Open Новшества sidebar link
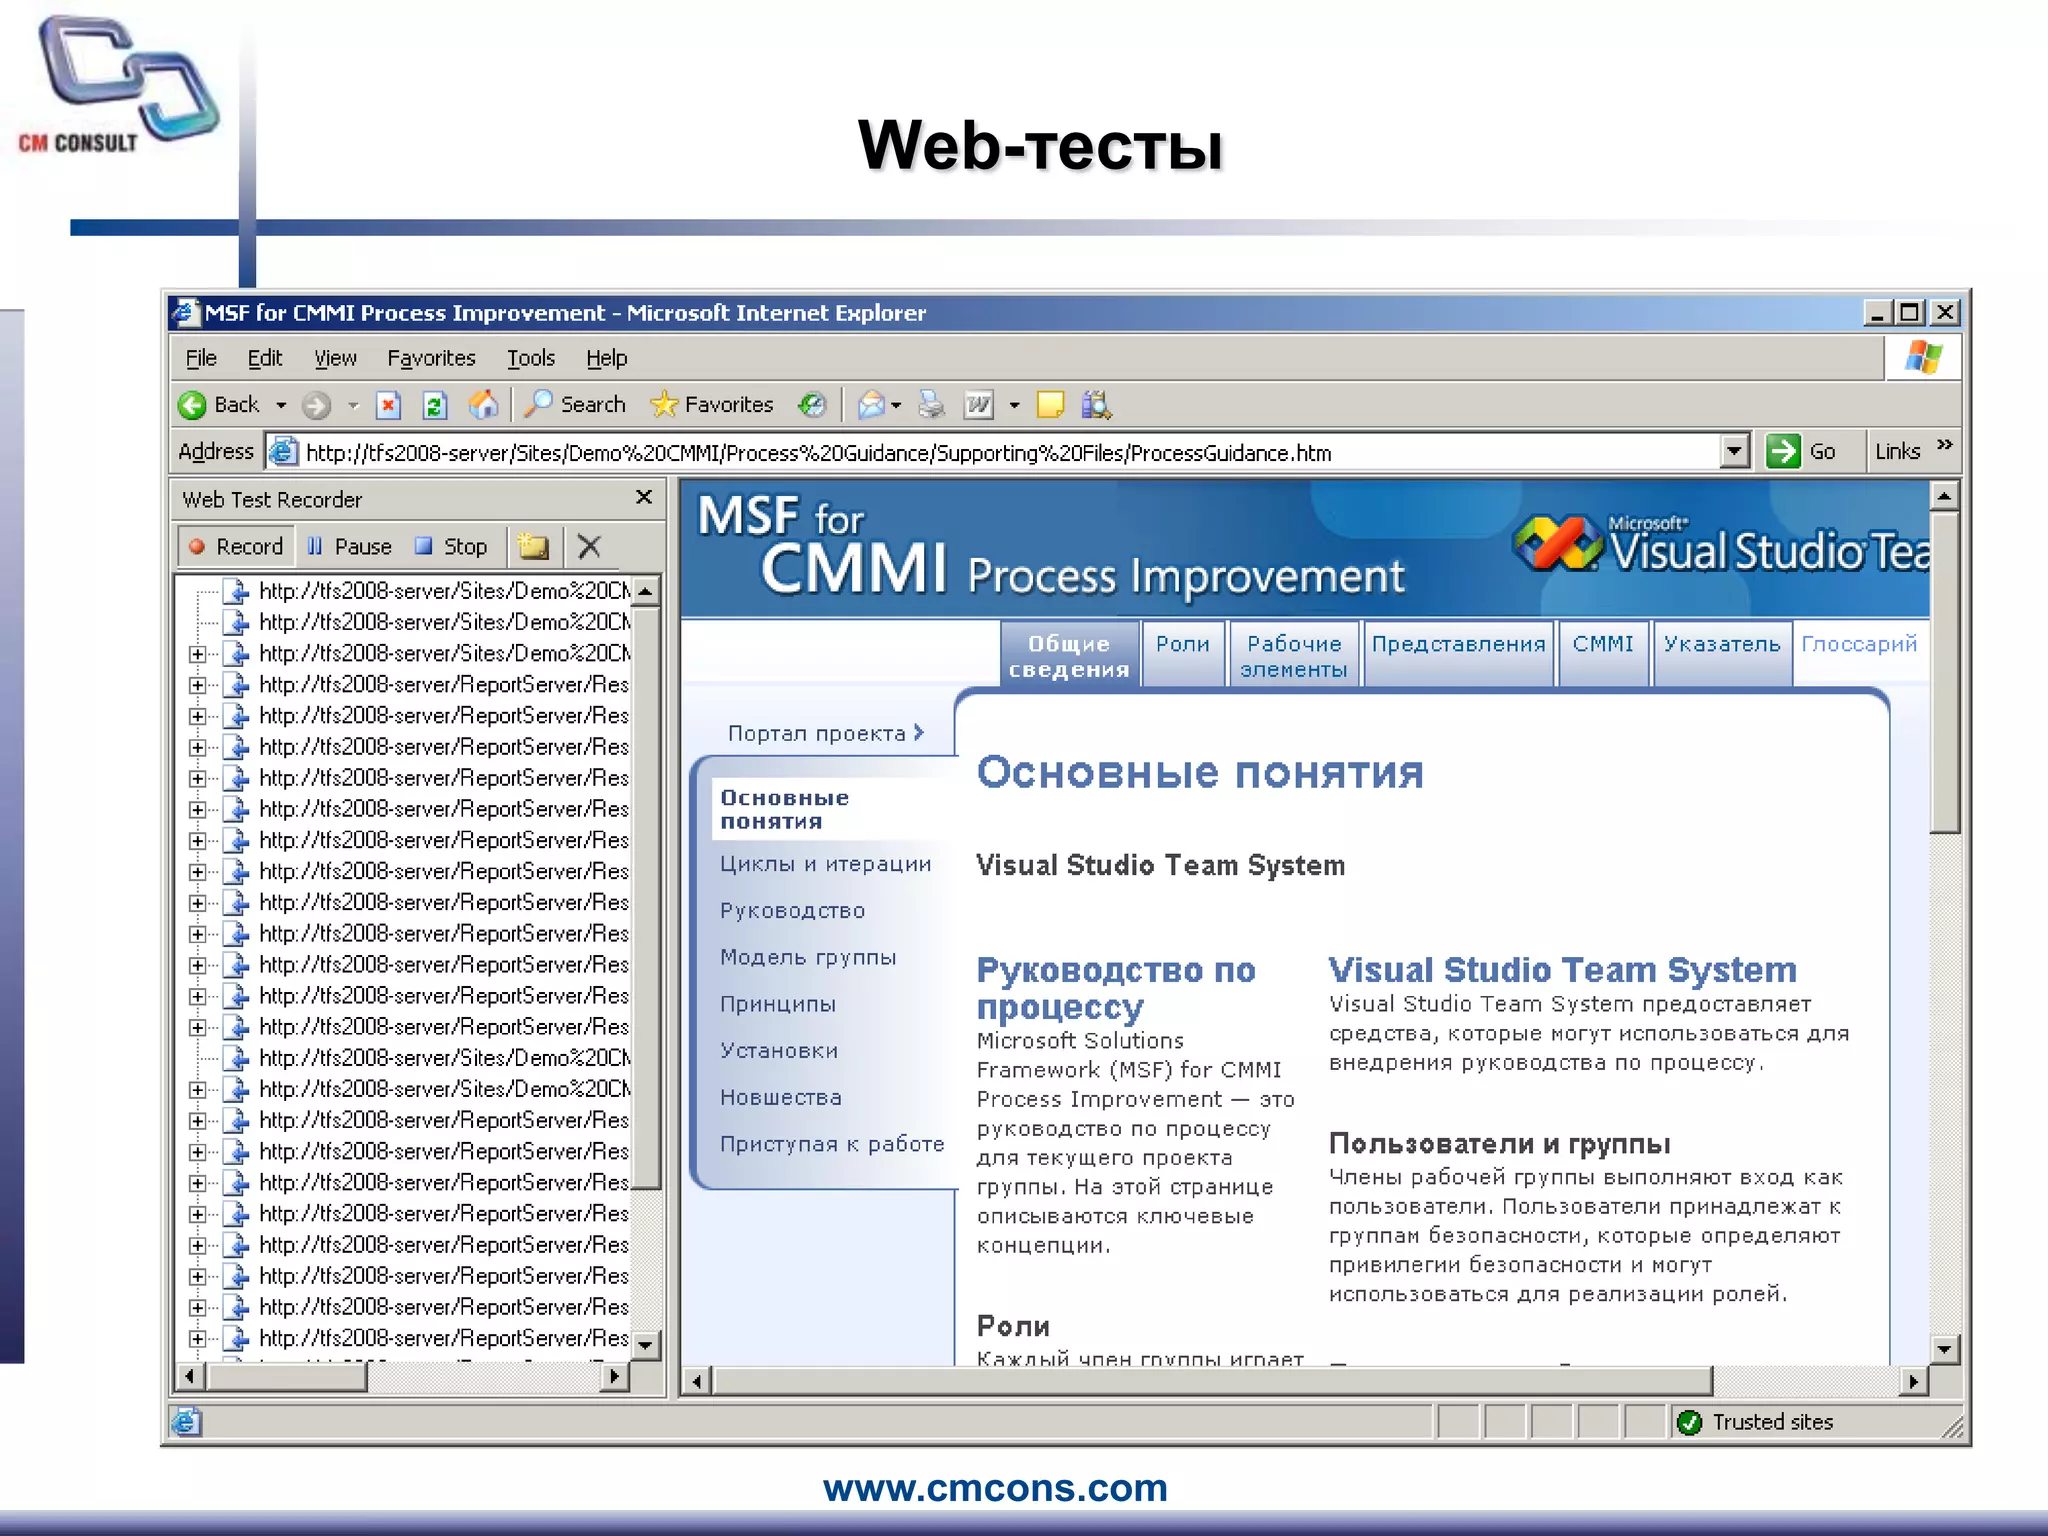The image size is (2048, 1536). click(780, 1097)
